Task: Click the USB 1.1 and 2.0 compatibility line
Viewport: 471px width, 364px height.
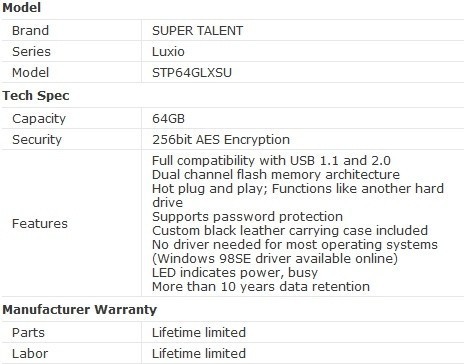Action: tap(271, 161)
